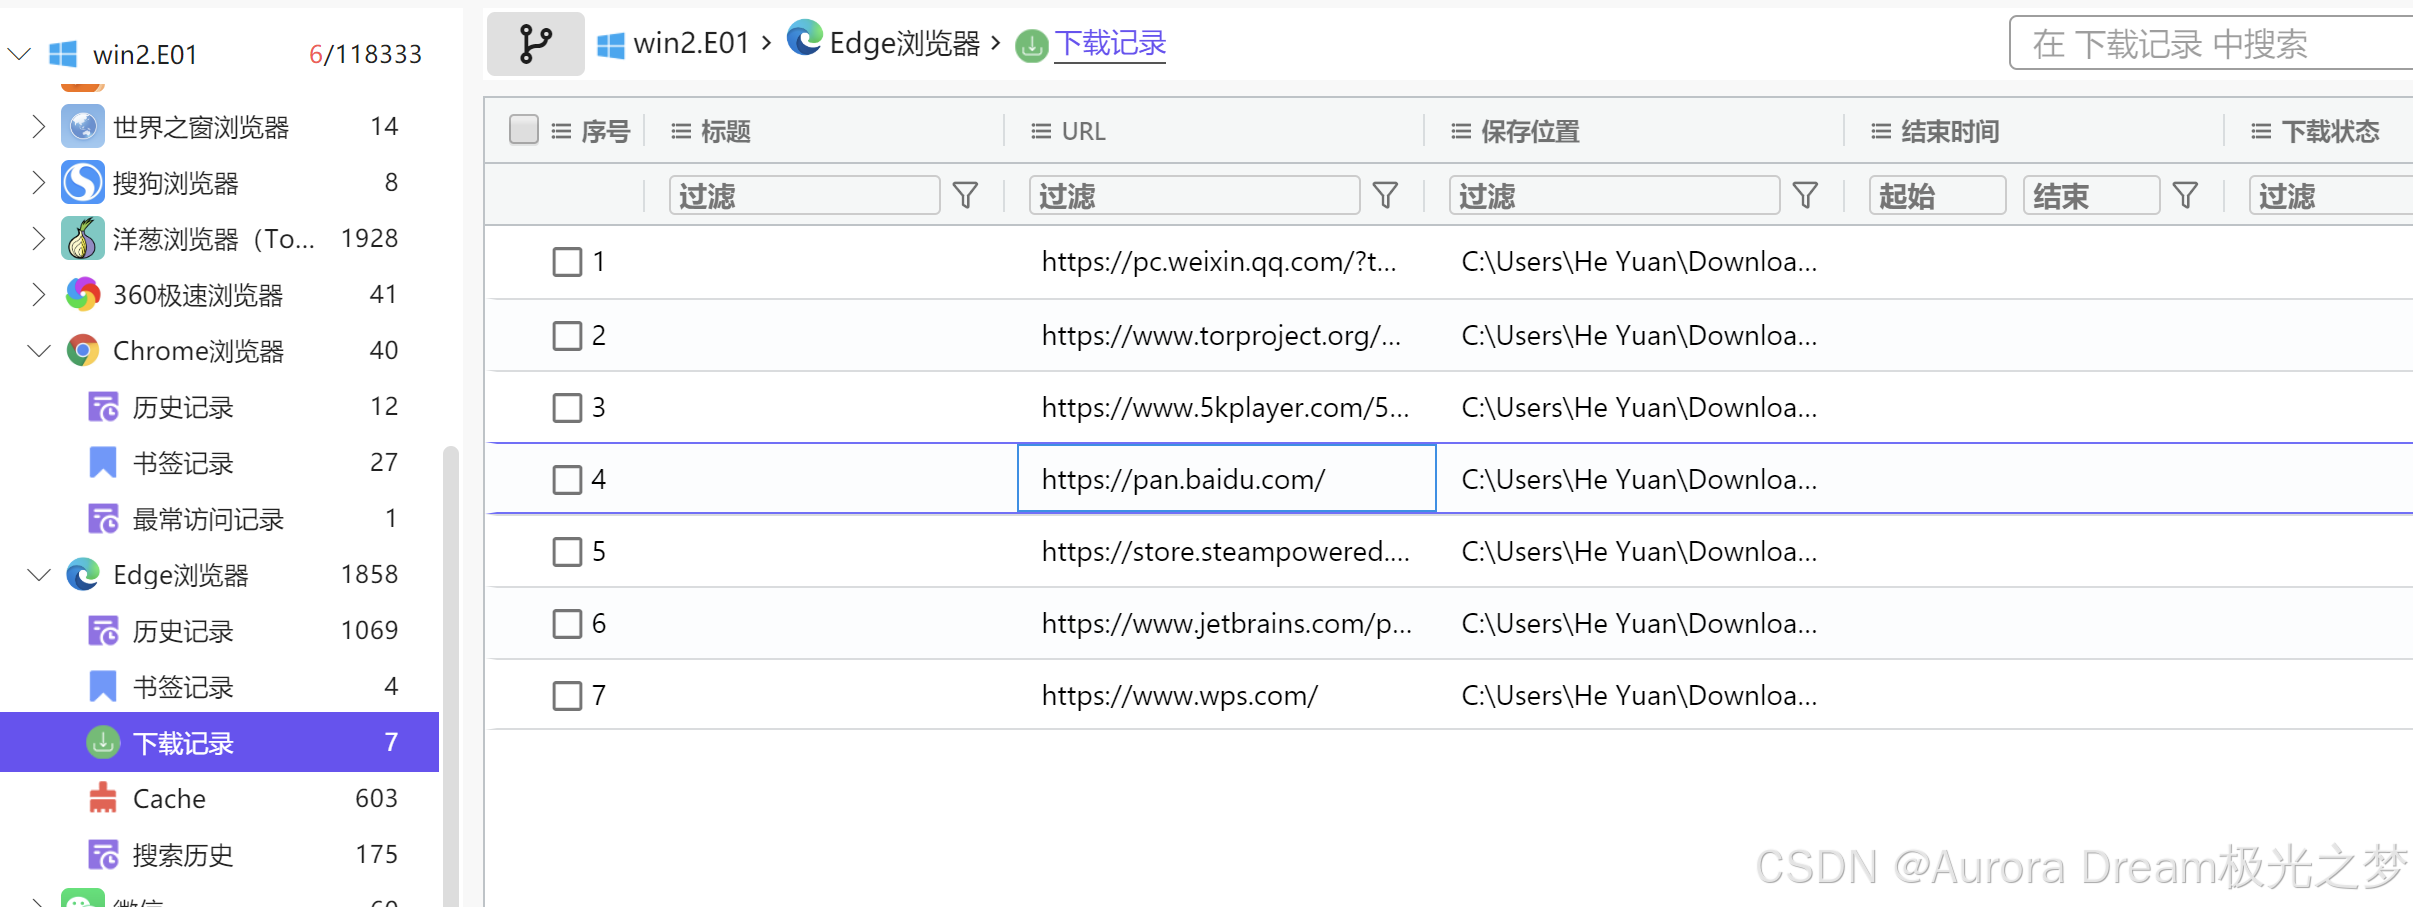Open the 结束时间 column menu icon

(1881, 131)
